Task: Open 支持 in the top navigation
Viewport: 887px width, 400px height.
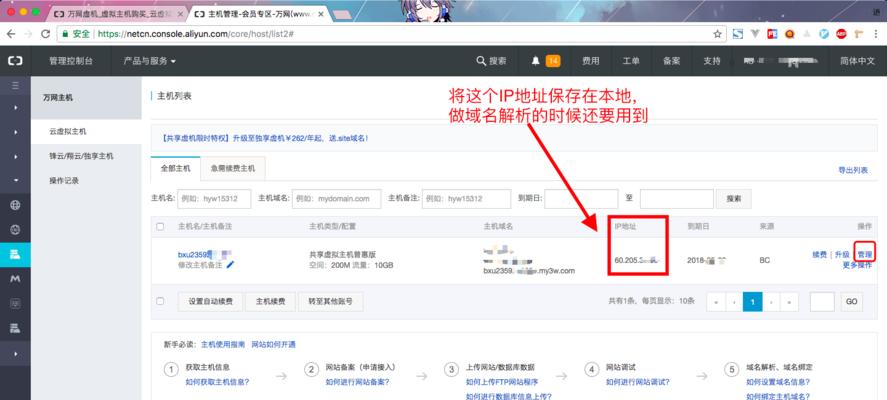Action: pyautogui.click(x=712, y=61)
